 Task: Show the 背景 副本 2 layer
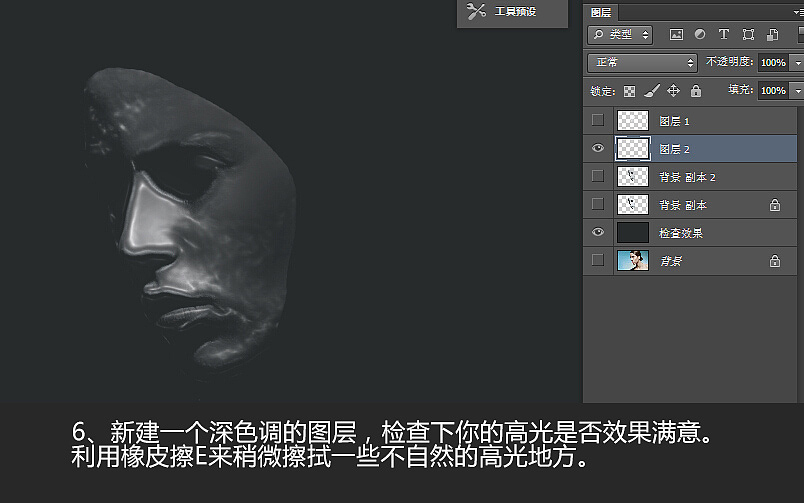coord(597,176)
